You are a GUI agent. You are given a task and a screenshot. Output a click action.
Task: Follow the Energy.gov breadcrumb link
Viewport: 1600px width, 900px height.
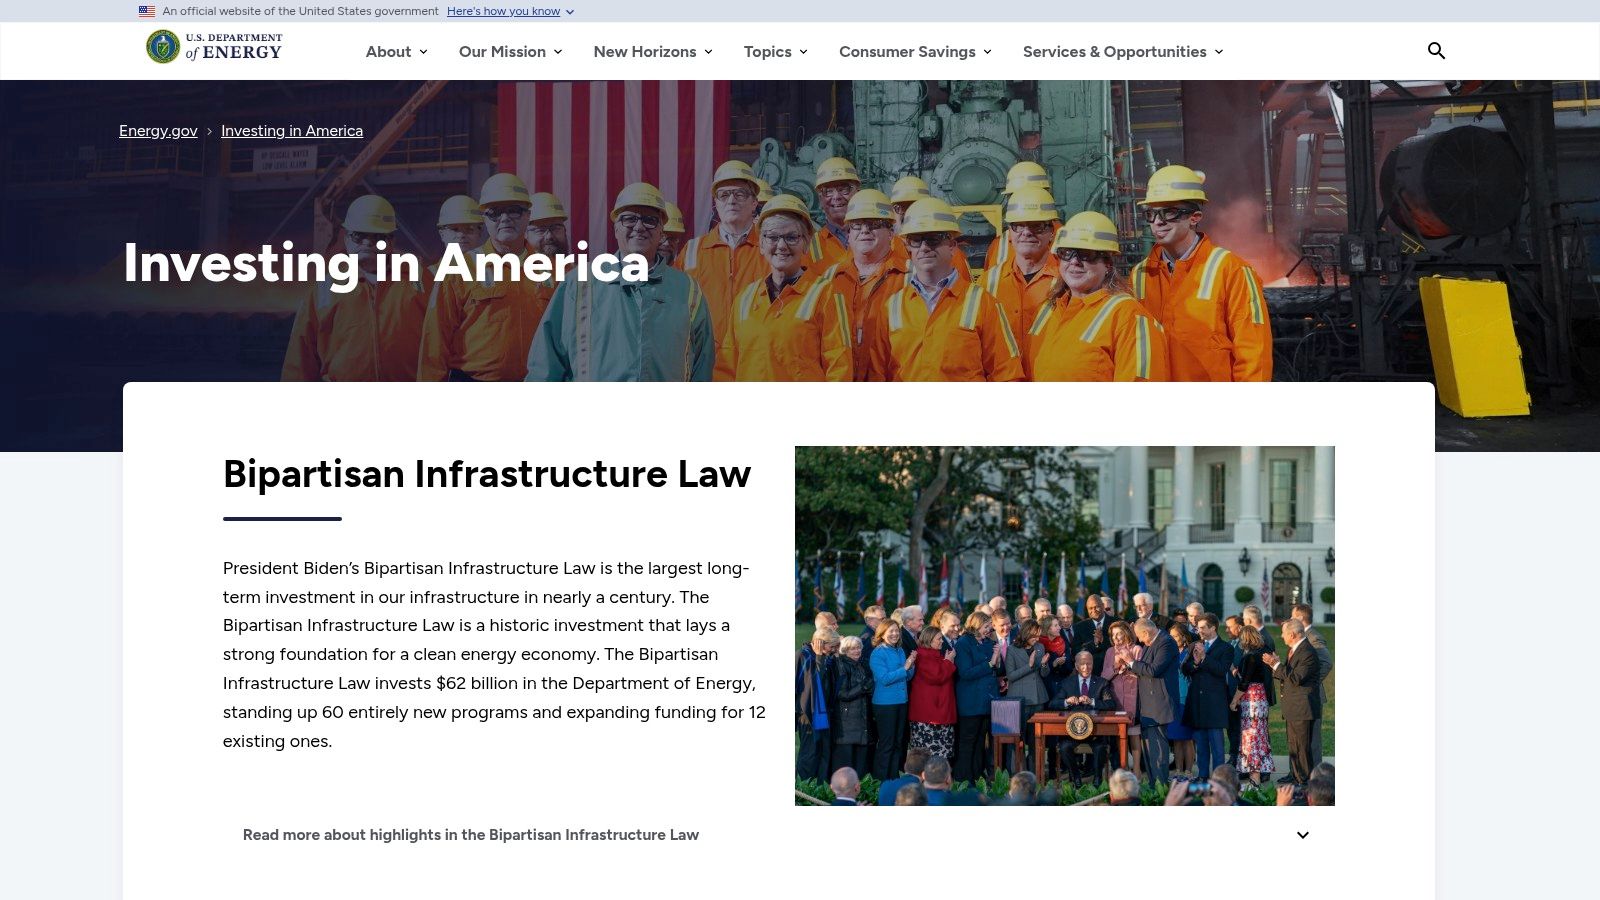[x=158, y=131]
